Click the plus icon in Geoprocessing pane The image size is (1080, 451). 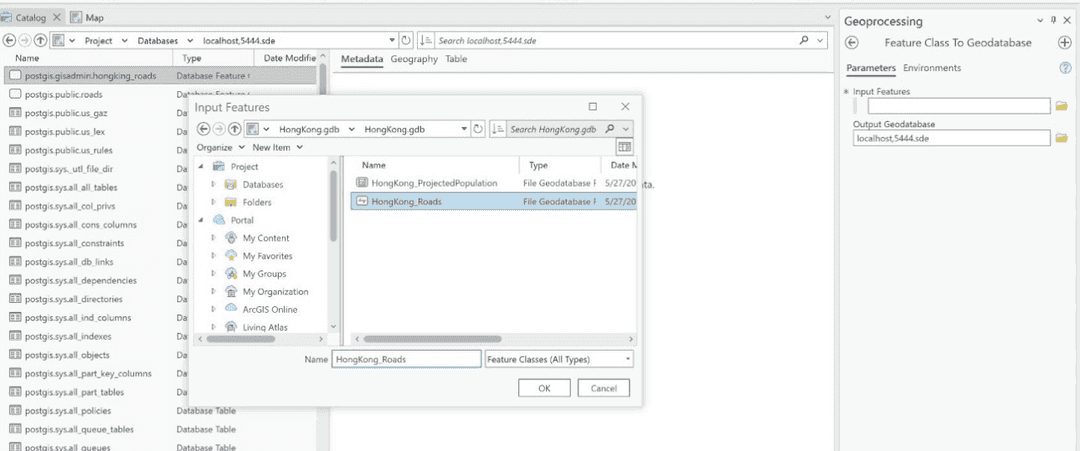click(1065, 42)
